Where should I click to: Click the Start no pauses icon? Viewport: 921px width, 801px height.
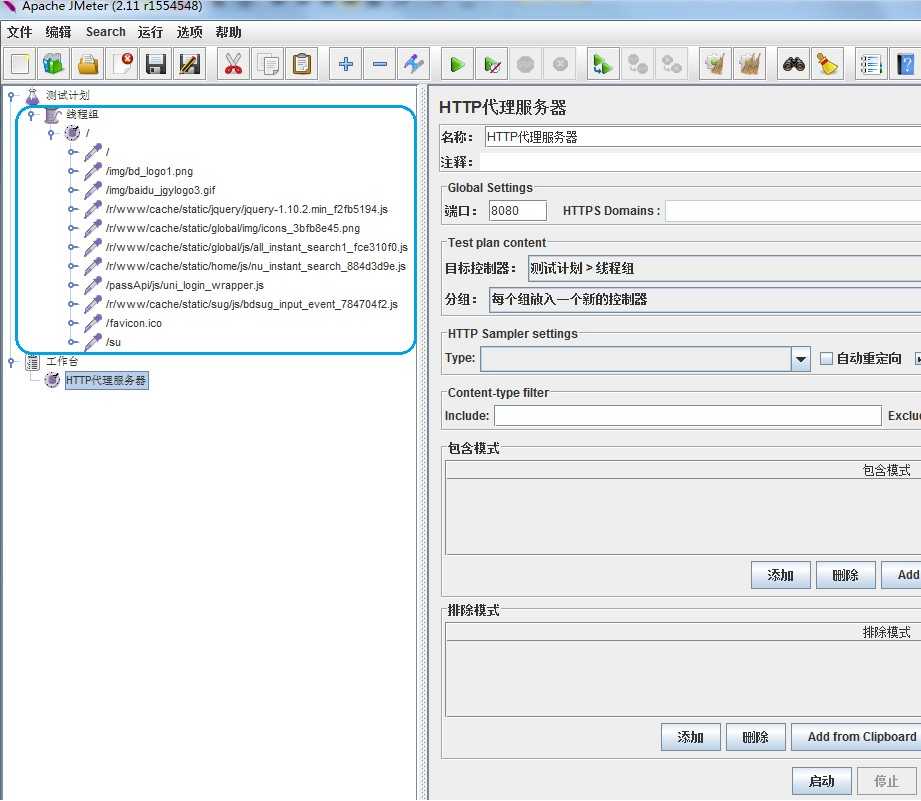pos(492,63)
